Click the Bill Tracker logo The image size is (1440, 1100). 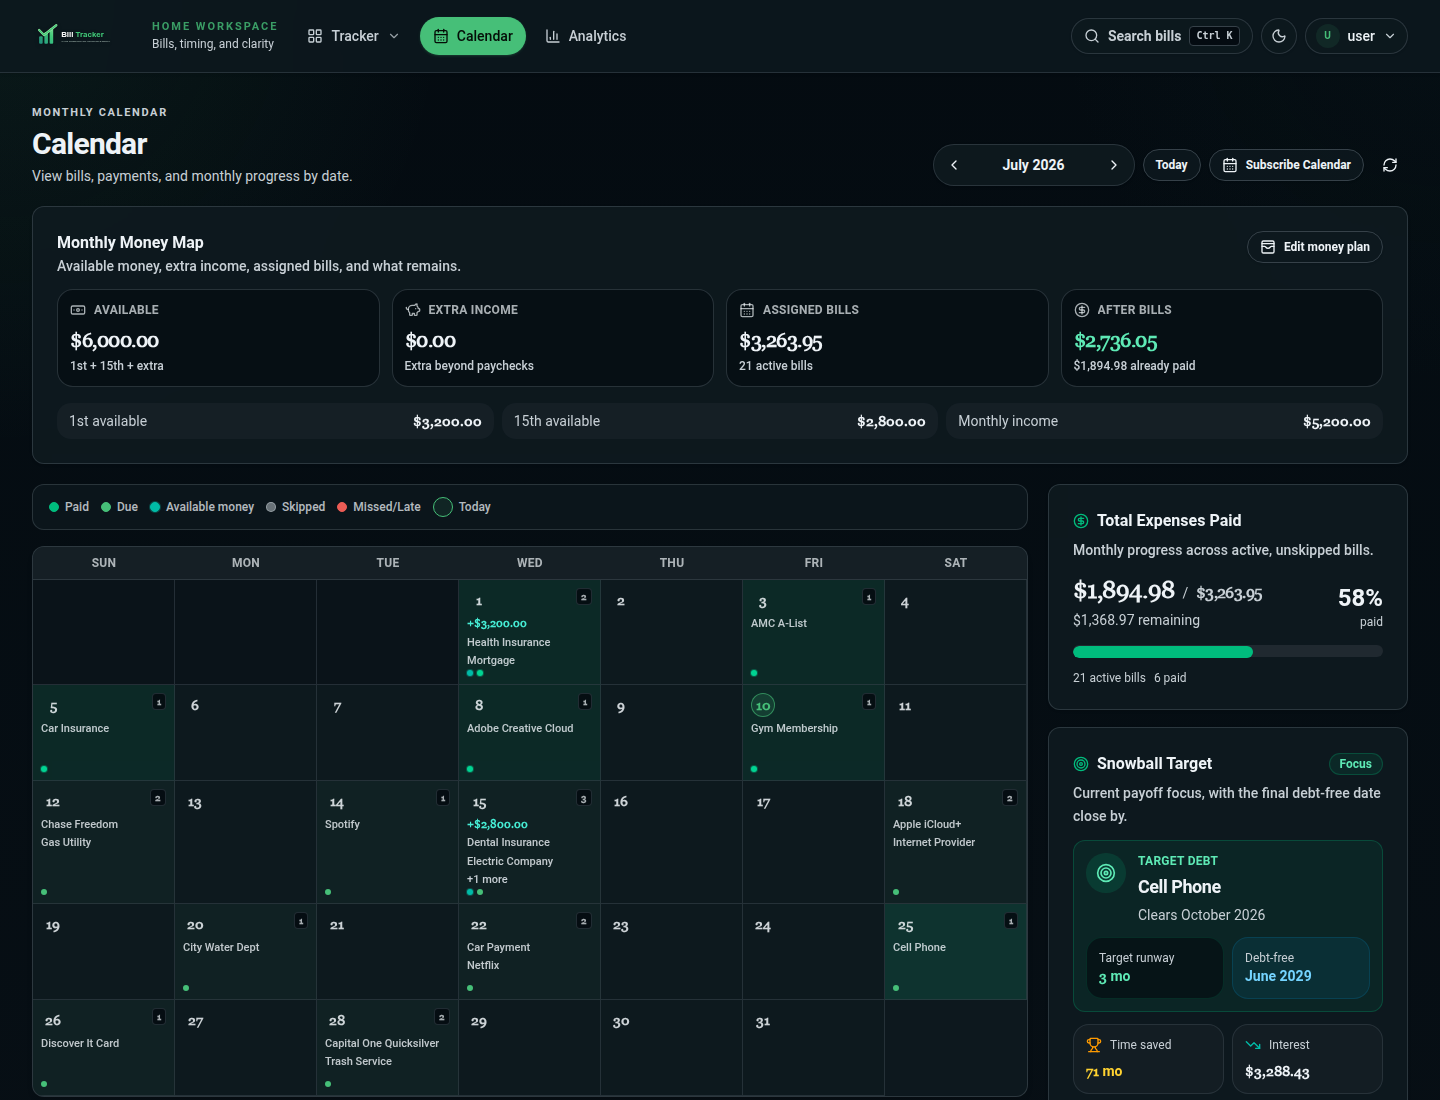tap(72, 36)
